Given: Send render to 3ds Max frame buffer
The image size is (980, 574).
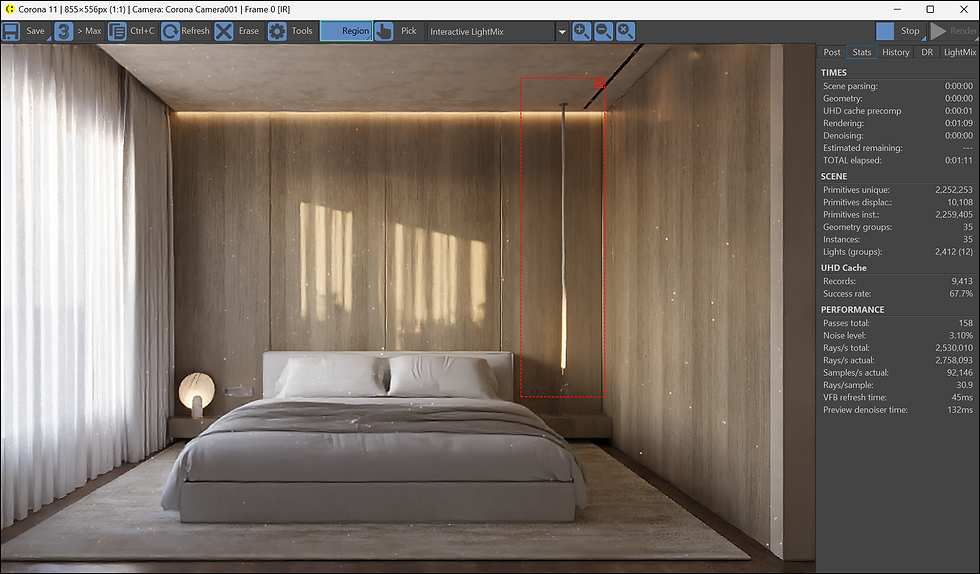Looking at the screenshot, I should pyautogui.click(x=78, y=31).
